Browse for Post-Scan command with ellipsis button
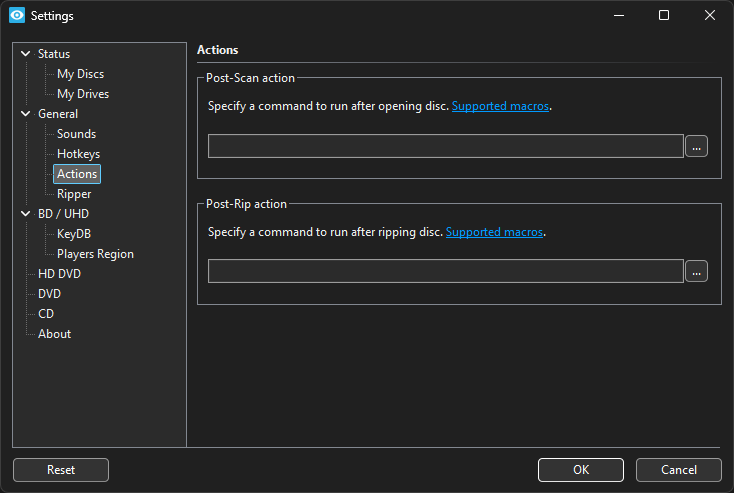 click(x=696, y=146)
